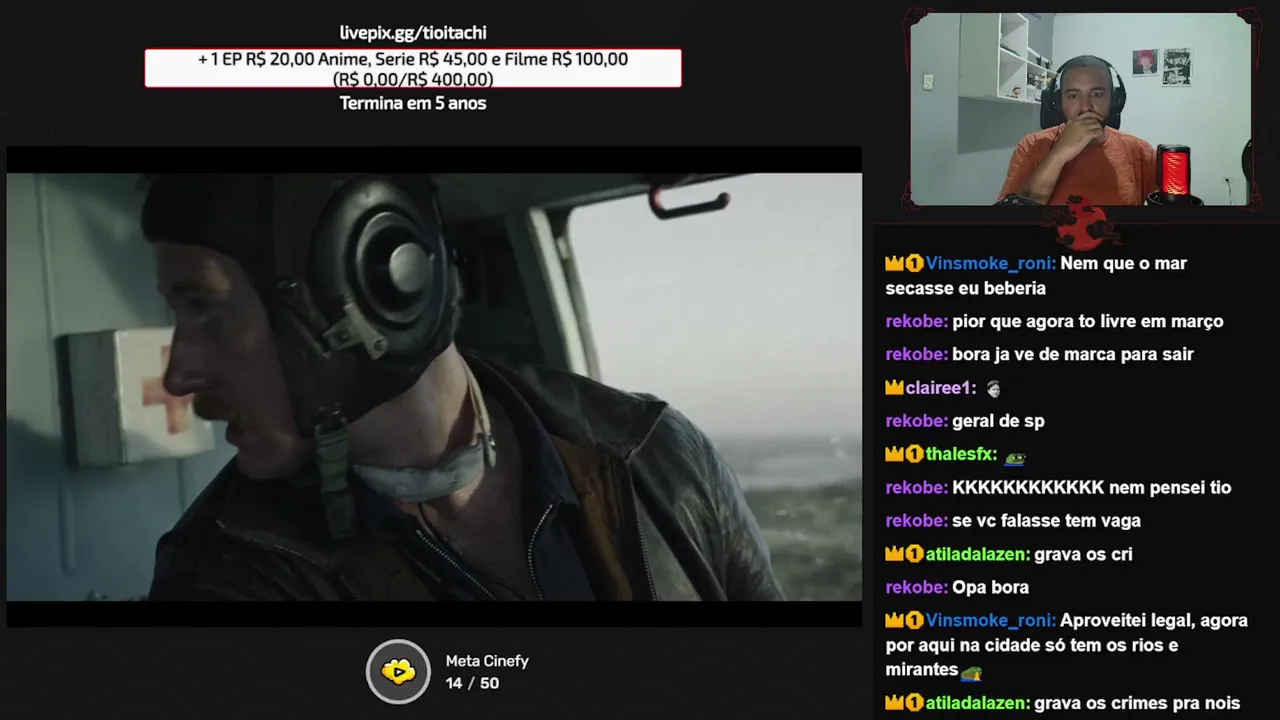Click the donation goal progress bar
The image size is (1280, 720).
pyautogui.click(x=413, y=68)
